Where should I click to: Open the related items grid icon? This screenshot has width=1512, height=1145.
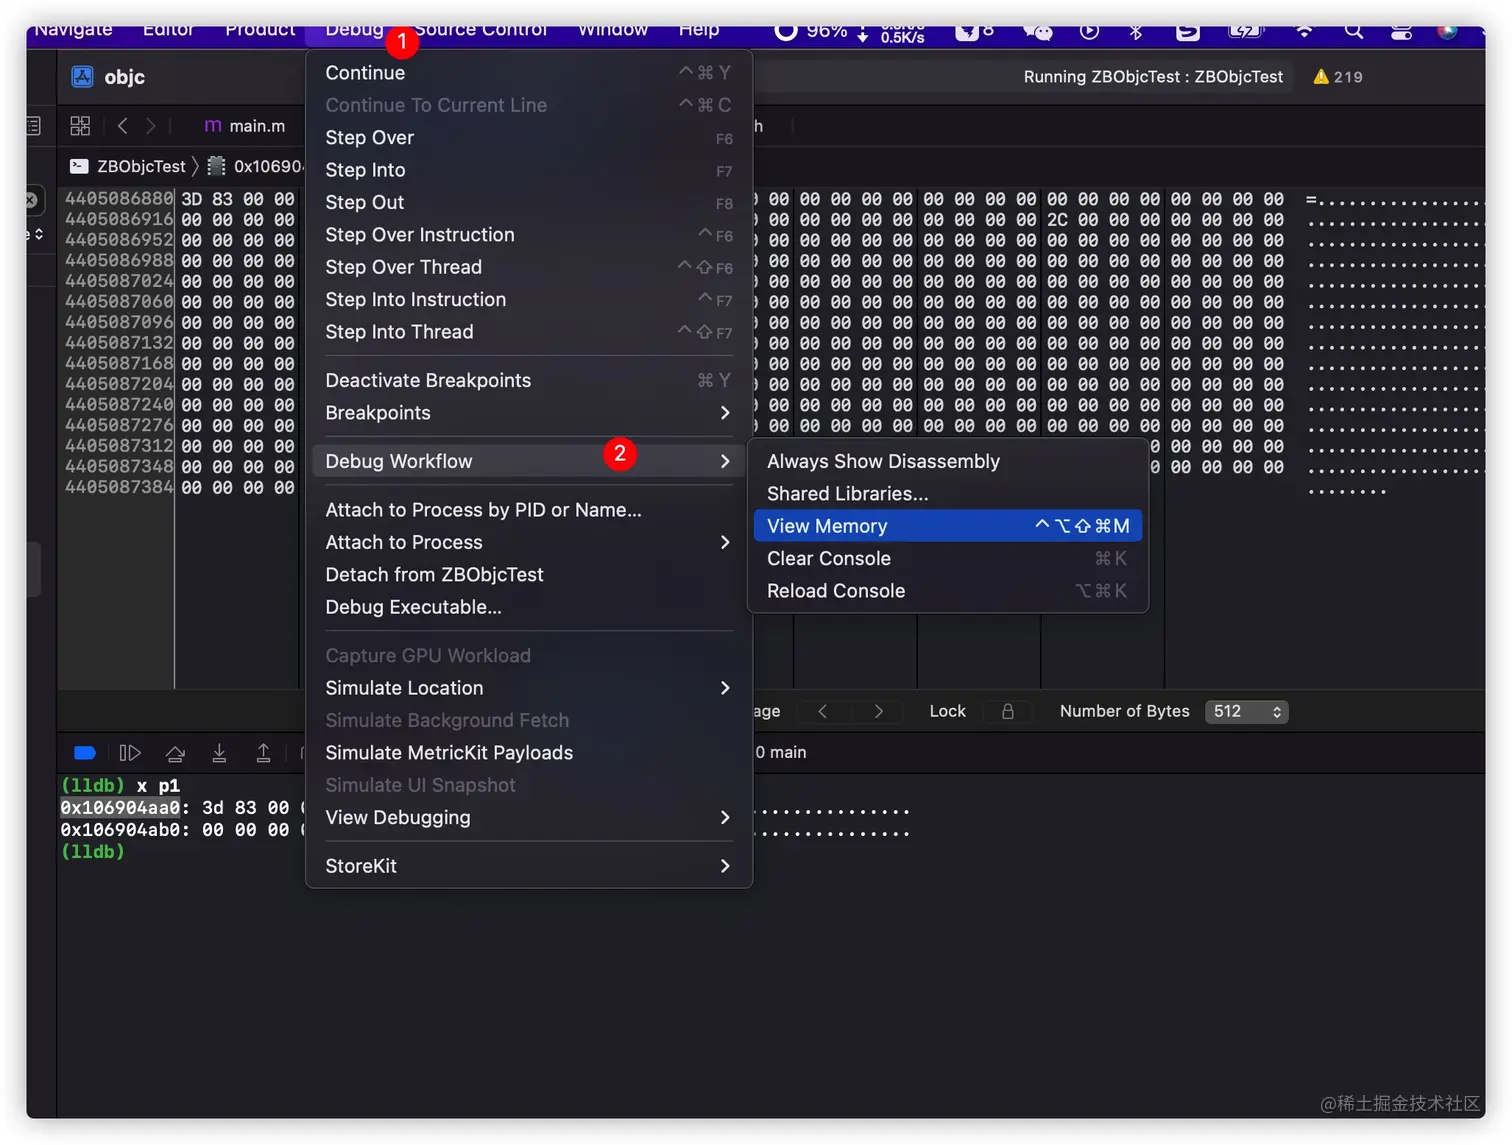pyautogui.click(x=80, y=126)
